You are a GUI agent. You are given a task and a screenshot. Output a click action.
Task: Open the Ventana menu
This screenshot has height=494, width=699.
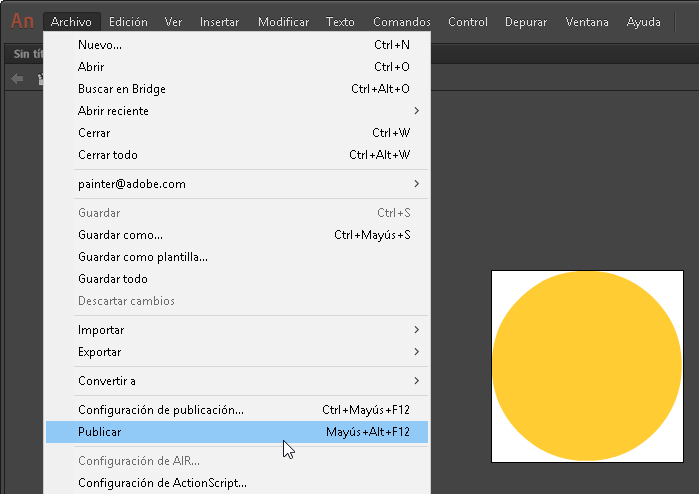[x=587, y=22]
